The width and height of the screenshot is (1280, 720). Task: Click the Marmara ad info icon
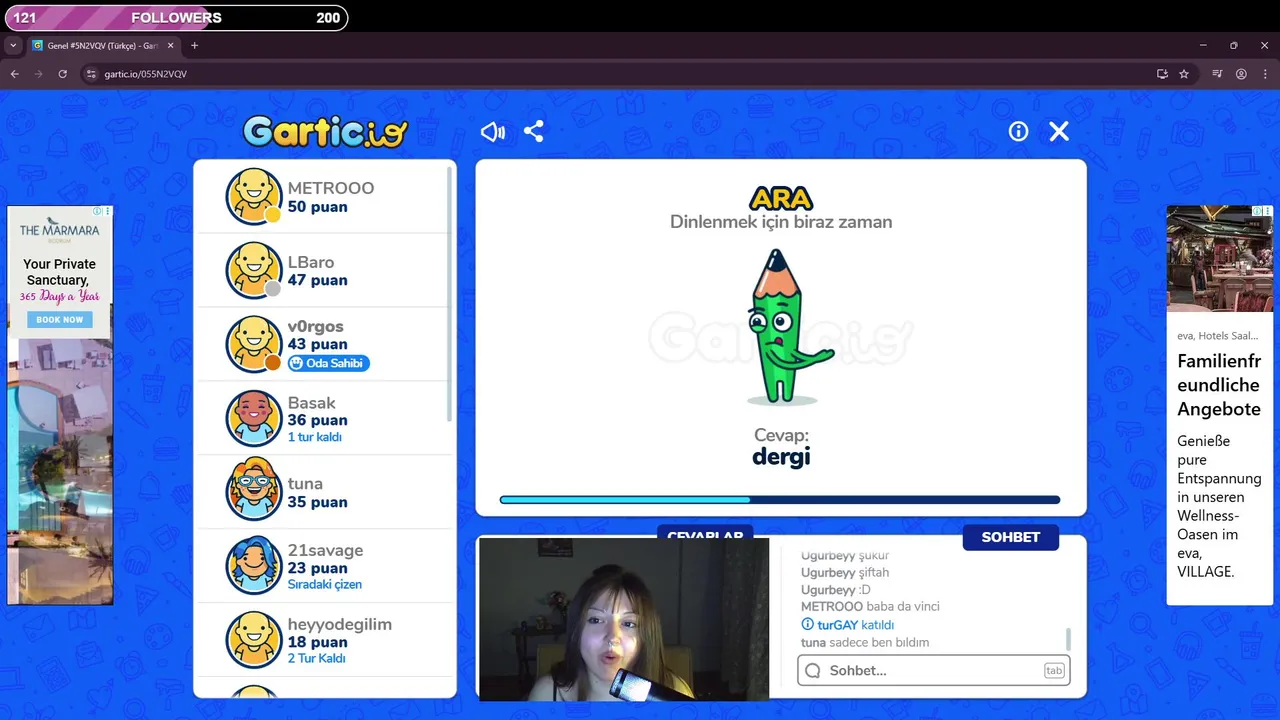(97, 212)
